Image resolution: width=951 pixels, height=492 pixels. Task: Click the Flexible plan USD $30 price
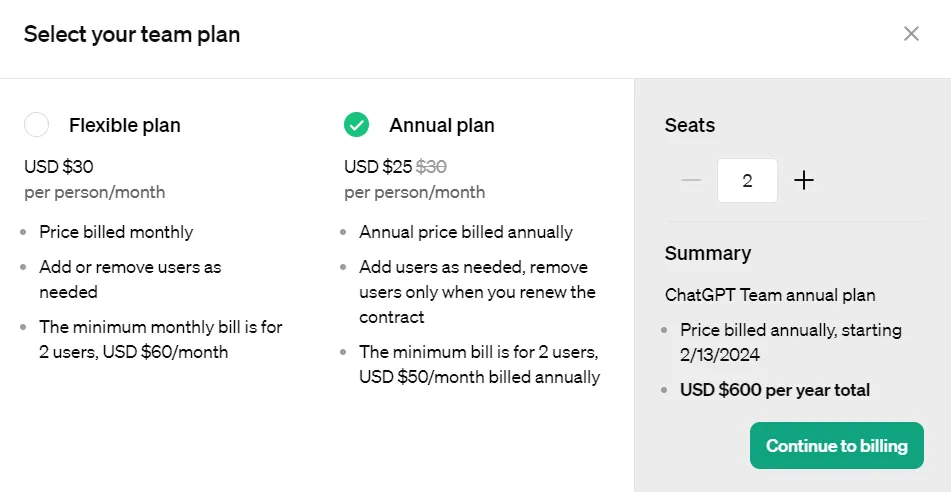tap(59, 166)
